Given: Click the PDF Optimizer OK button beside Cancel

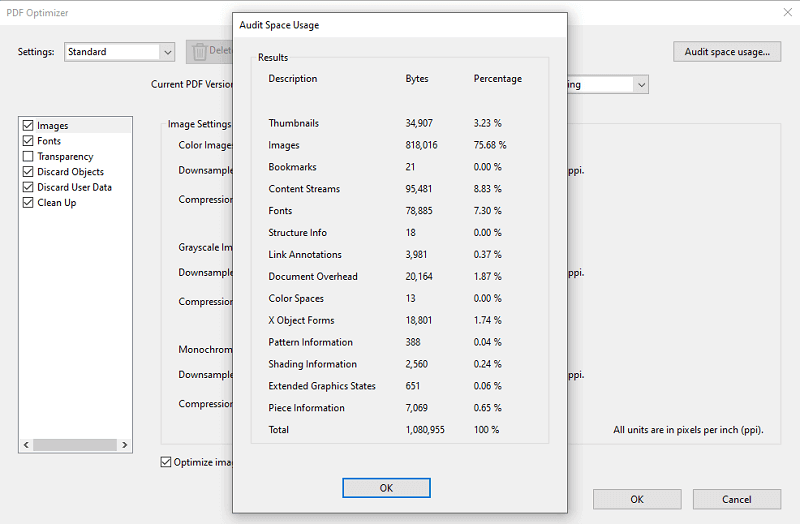Looking at the screenshot, I should click(636, 499).
